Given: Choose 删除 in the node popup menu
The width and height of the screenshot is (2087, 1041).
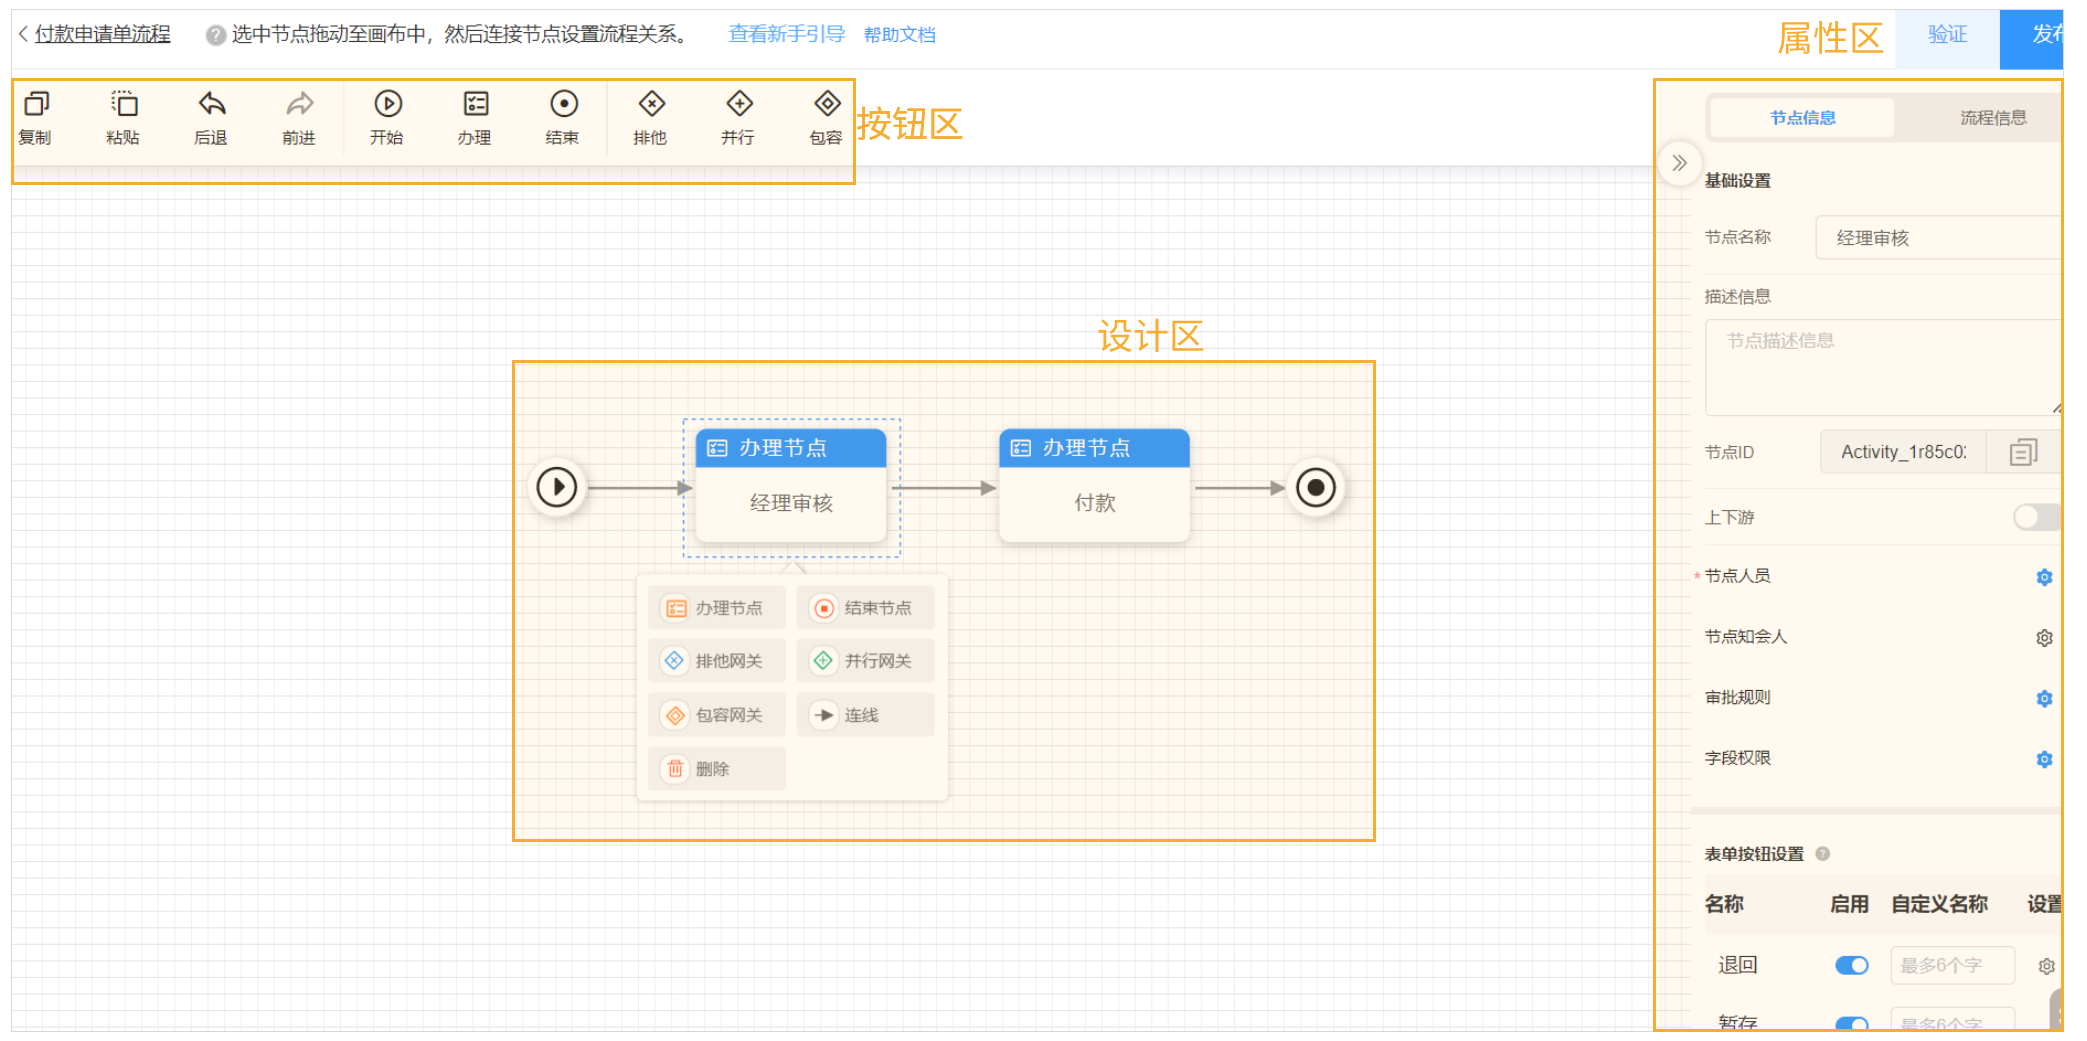Looking at the screenshot, I should click(x=714, y=769).
